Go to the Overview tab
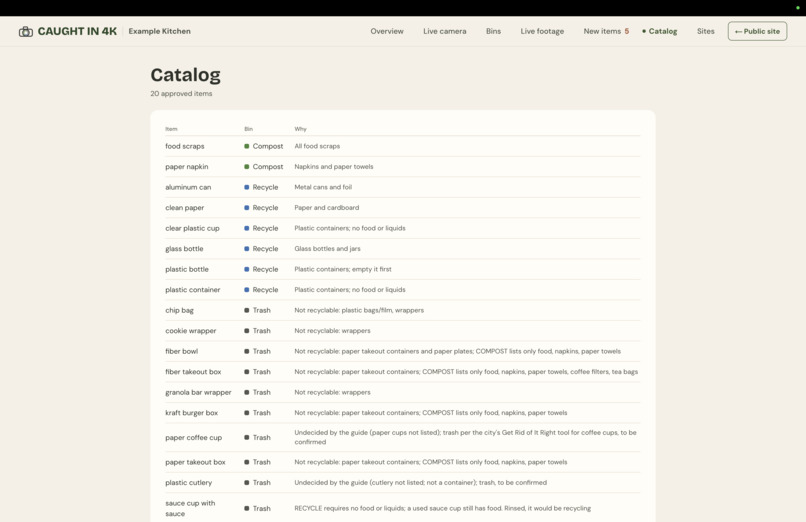Image resolution: width=806 pixels, height=522 pixels. pyautogui.click(x=387, y=31)
